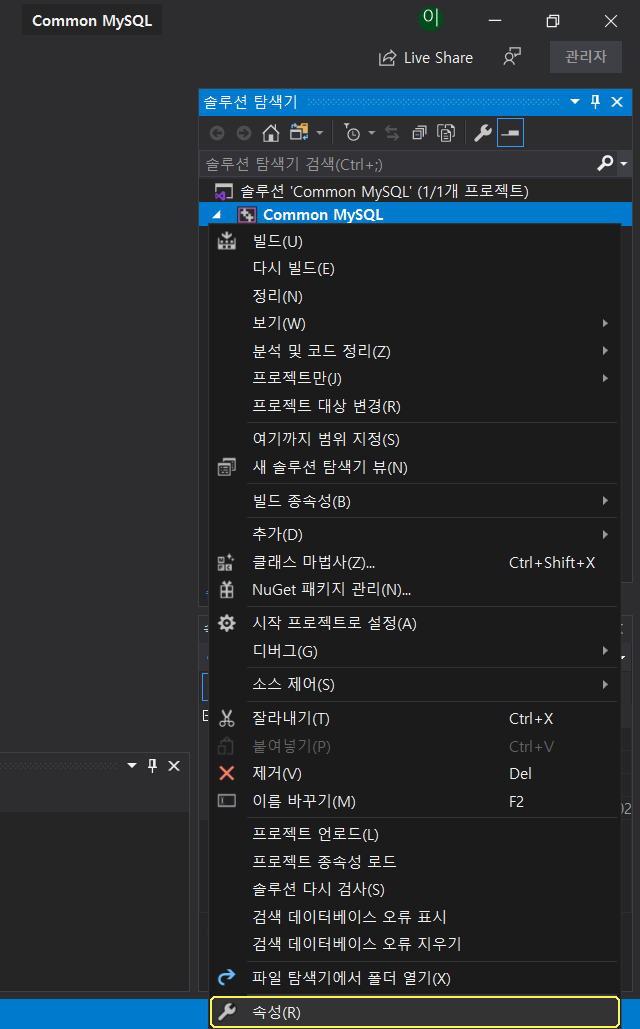Image resolution: width=640 pixels, height=1029 pixels.
Task: Choose NuGet 패키지 관리(N)...
Action: 414,589
